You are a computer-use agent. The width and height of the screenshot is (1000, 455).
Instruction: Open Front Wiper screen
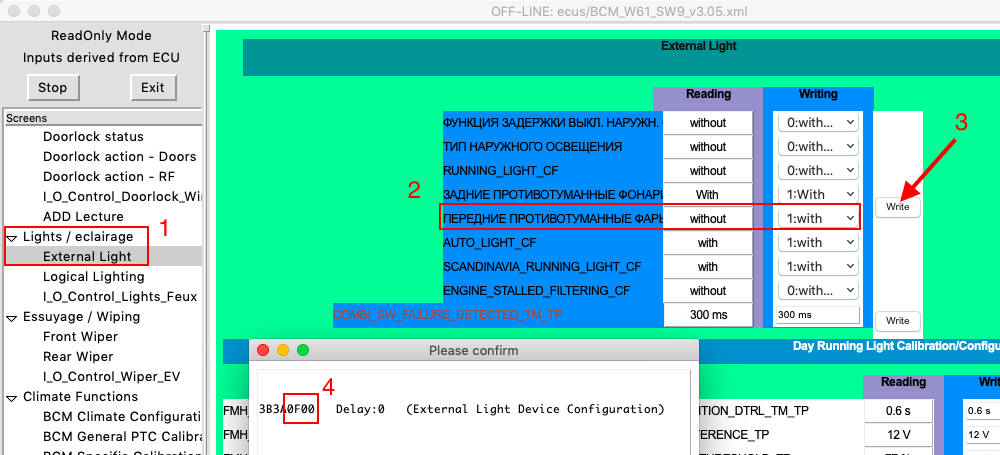[x=80, y=336]
